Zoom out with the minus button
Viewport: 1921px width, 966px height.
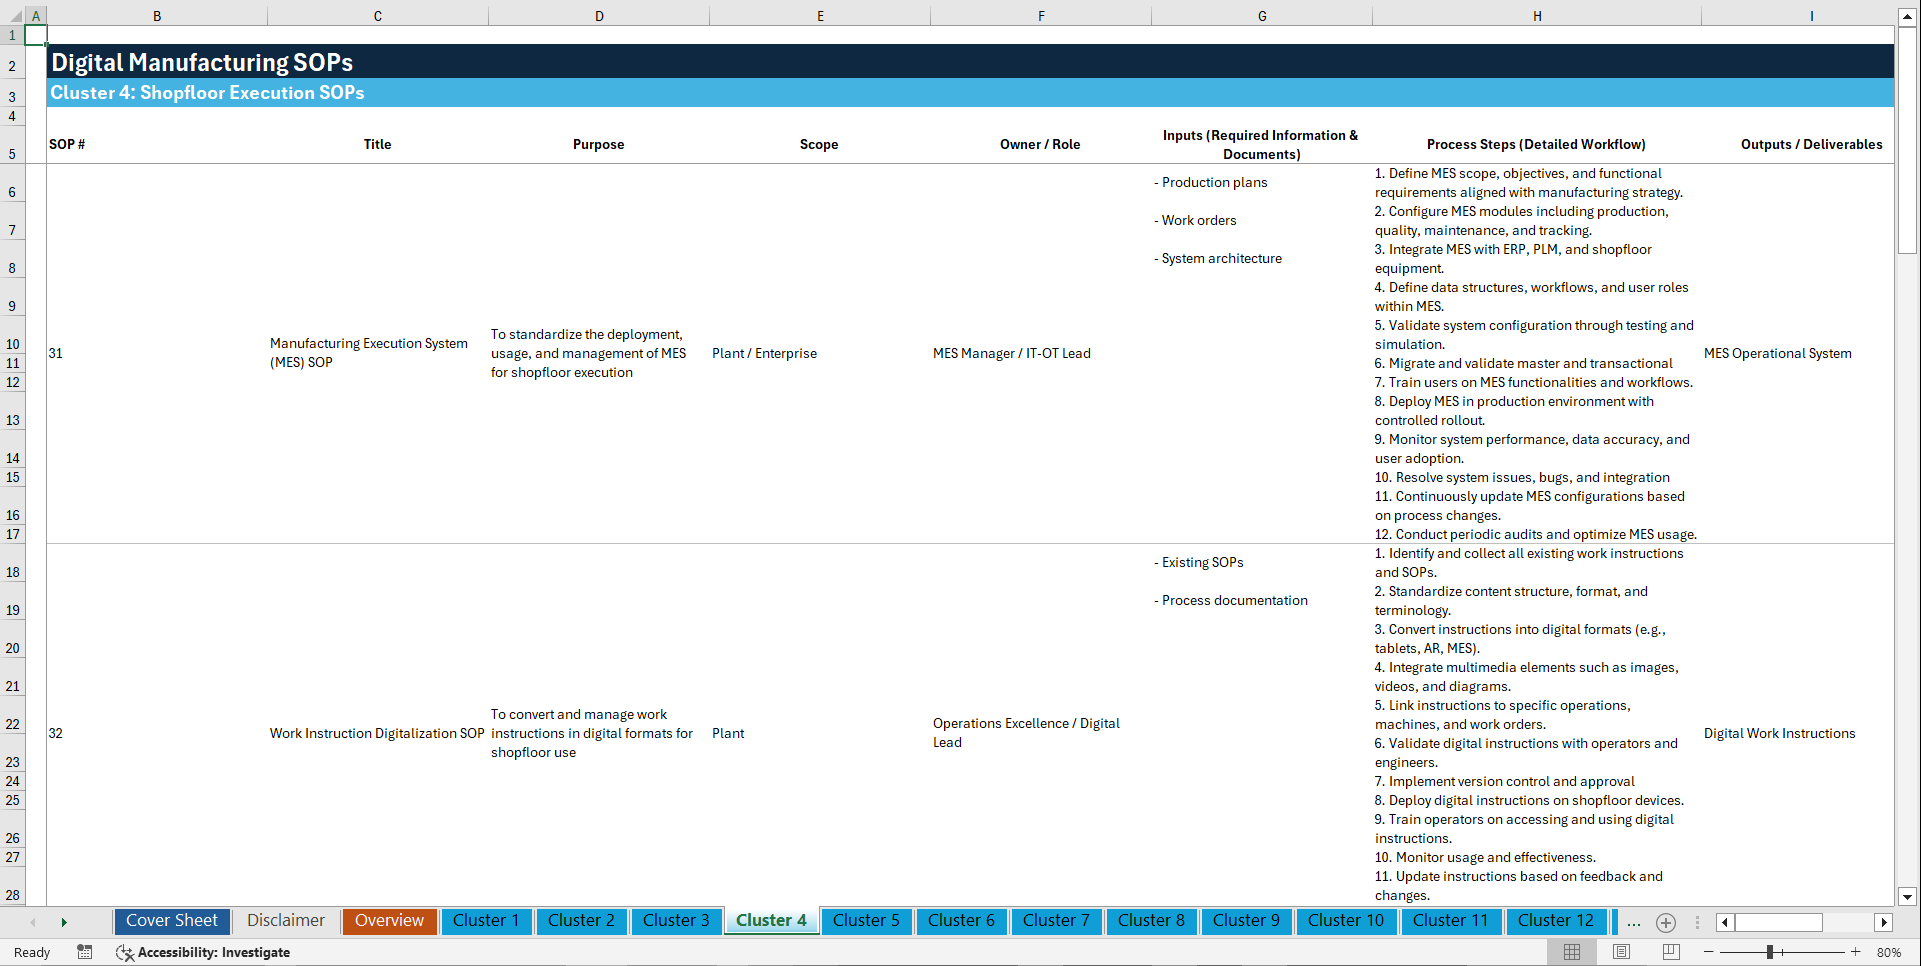pos(1709,952)
